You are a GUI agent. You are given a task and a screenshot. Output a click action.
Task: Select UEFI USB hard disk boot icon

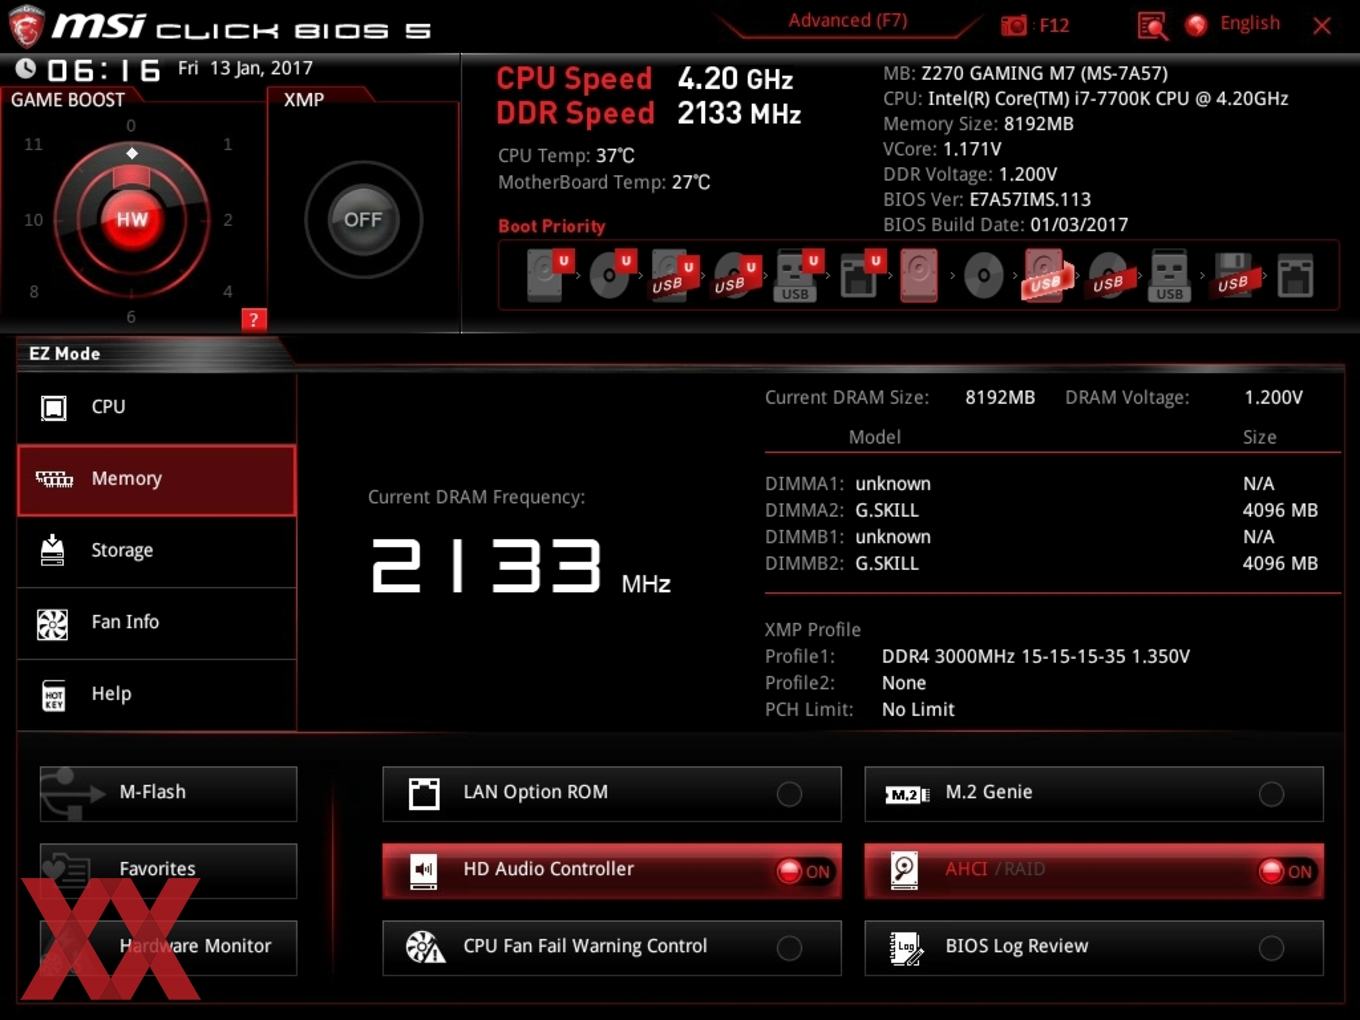(672, 275)
